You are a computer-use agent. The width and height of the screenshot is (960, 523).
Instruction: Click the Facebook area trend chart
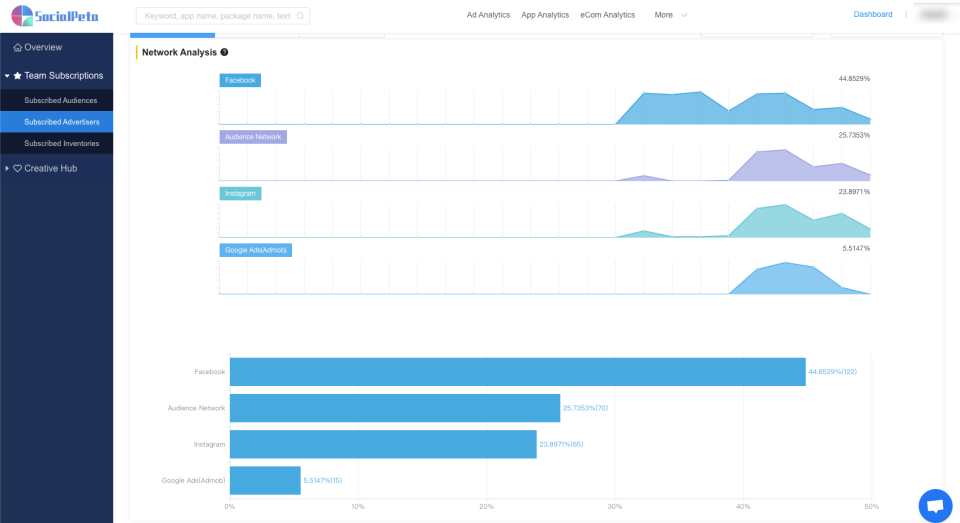tap(545, 108)
